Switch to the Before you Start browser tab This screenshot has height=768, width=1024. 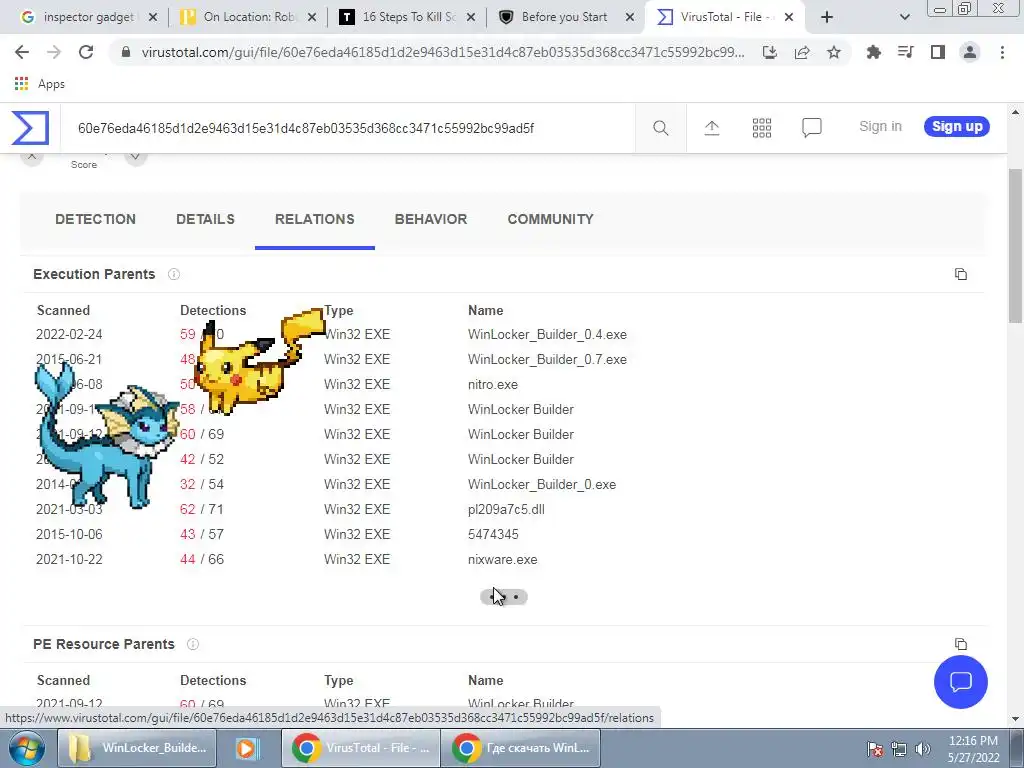(566, 18)
